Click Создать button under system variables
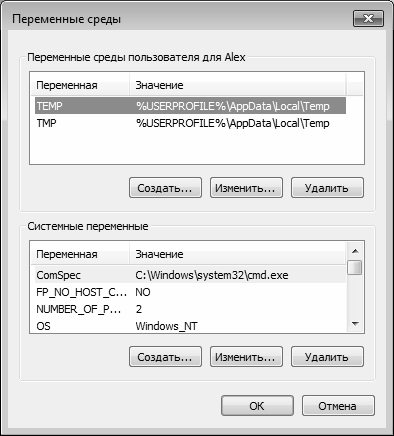The image size is (394, 436). (x=165, y=357)
